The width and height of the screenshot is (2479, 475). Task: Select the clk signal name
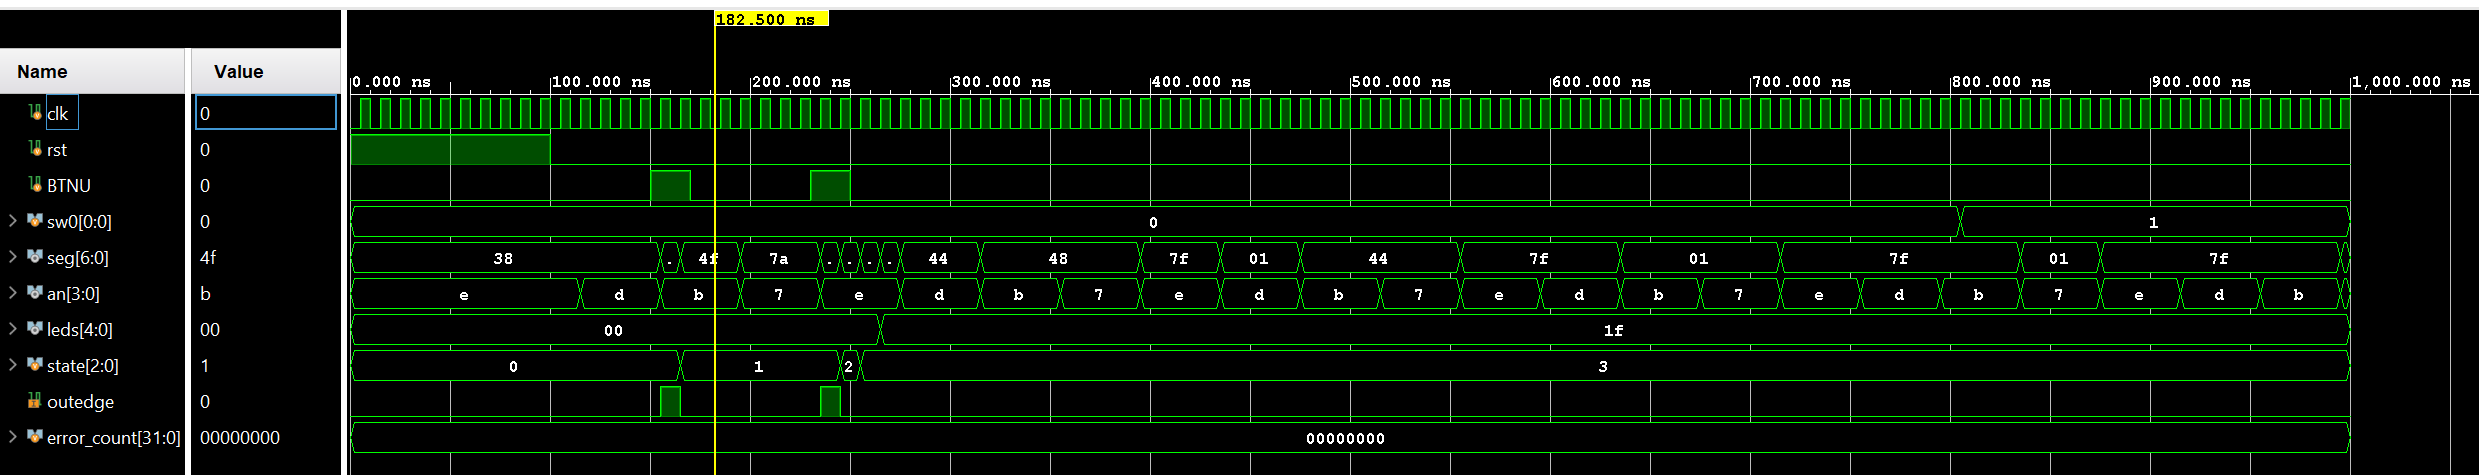(58, 114)
